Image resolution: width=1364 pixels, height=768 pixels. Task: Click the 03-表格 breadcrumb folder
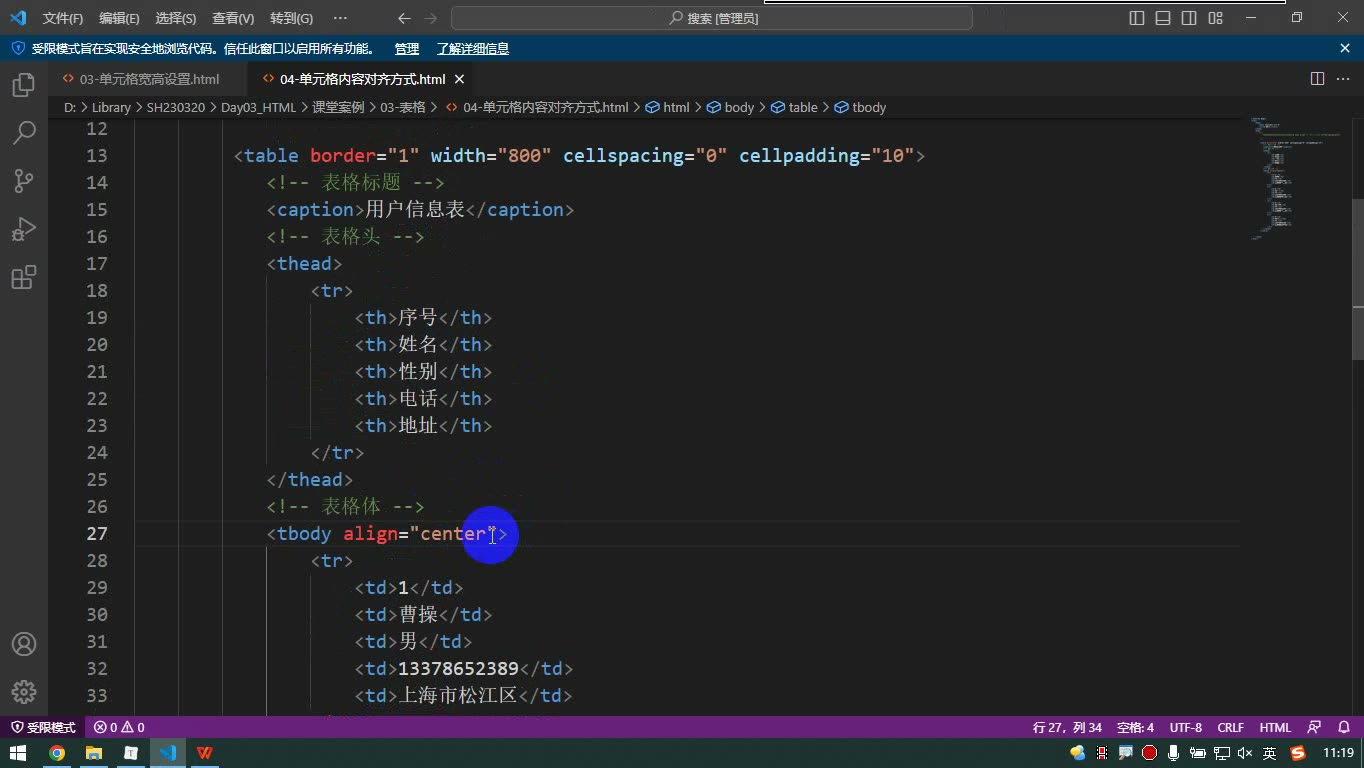click(x=403, y=107)
